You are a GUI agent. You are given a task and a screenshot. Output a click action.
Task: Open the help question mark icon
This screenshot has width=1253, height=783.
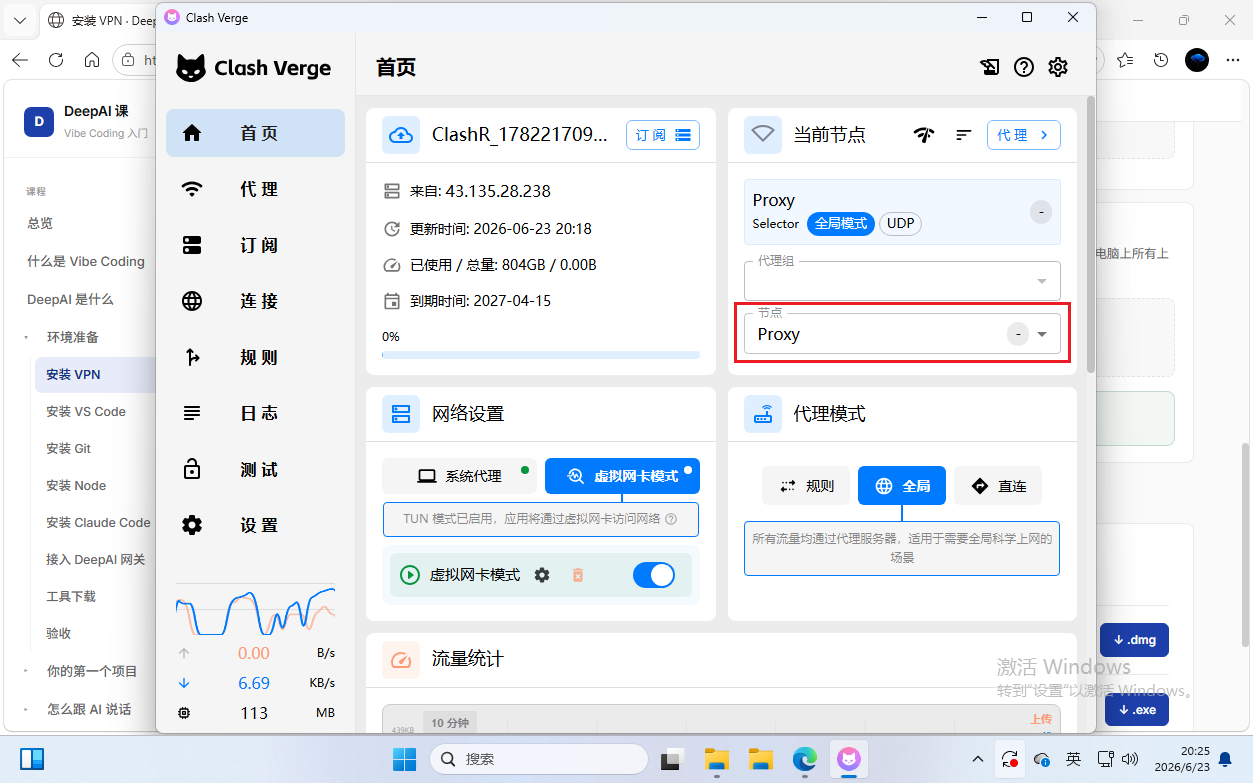coord(1023,67)
